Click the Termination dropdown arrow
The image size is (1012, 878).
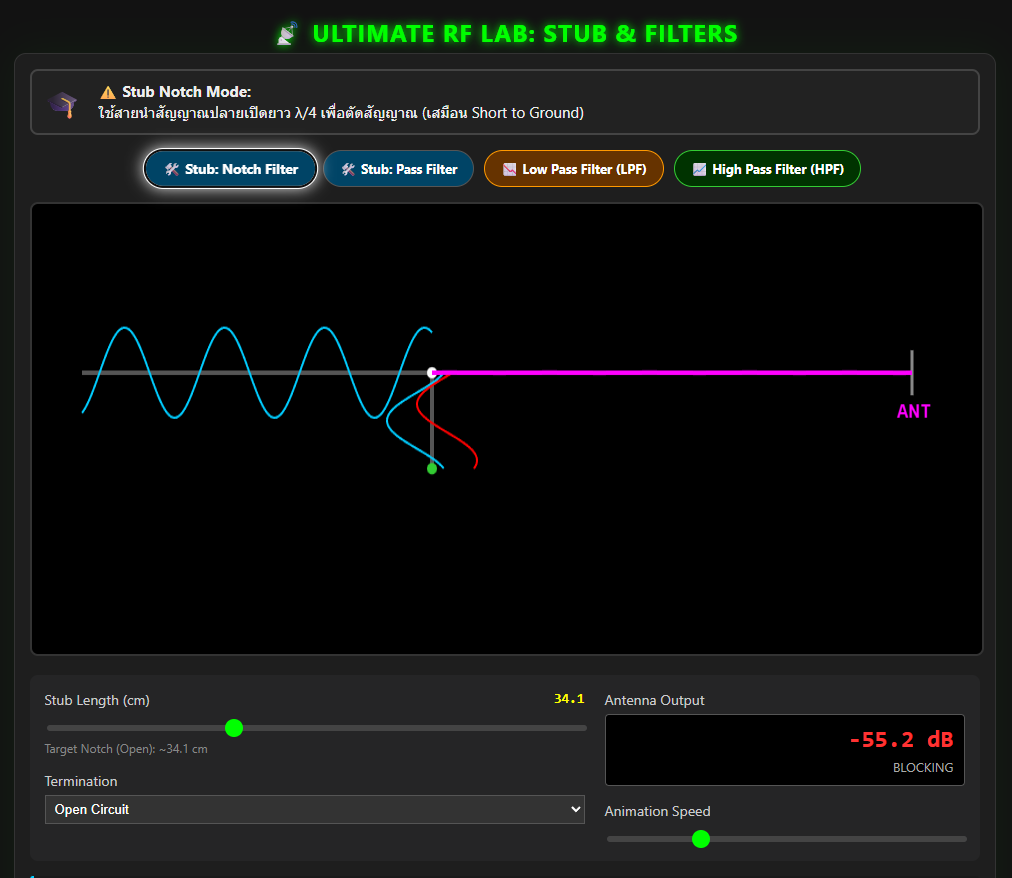point(574,809)
